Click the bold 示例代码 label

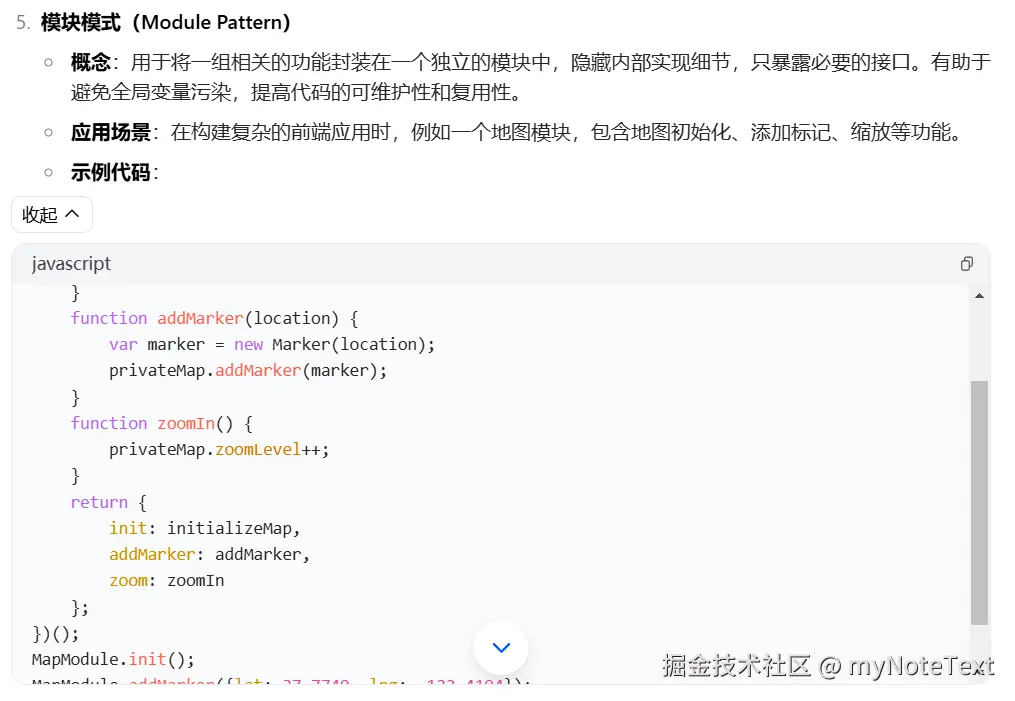(x=110, y=172)
